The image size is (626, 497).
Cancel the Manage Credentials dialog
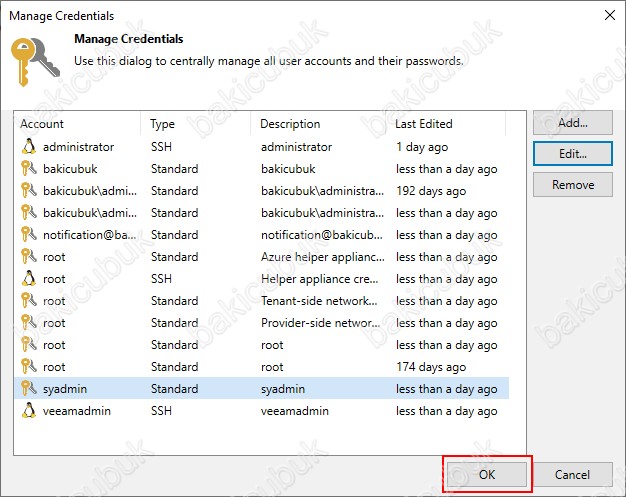pos(572,474)
